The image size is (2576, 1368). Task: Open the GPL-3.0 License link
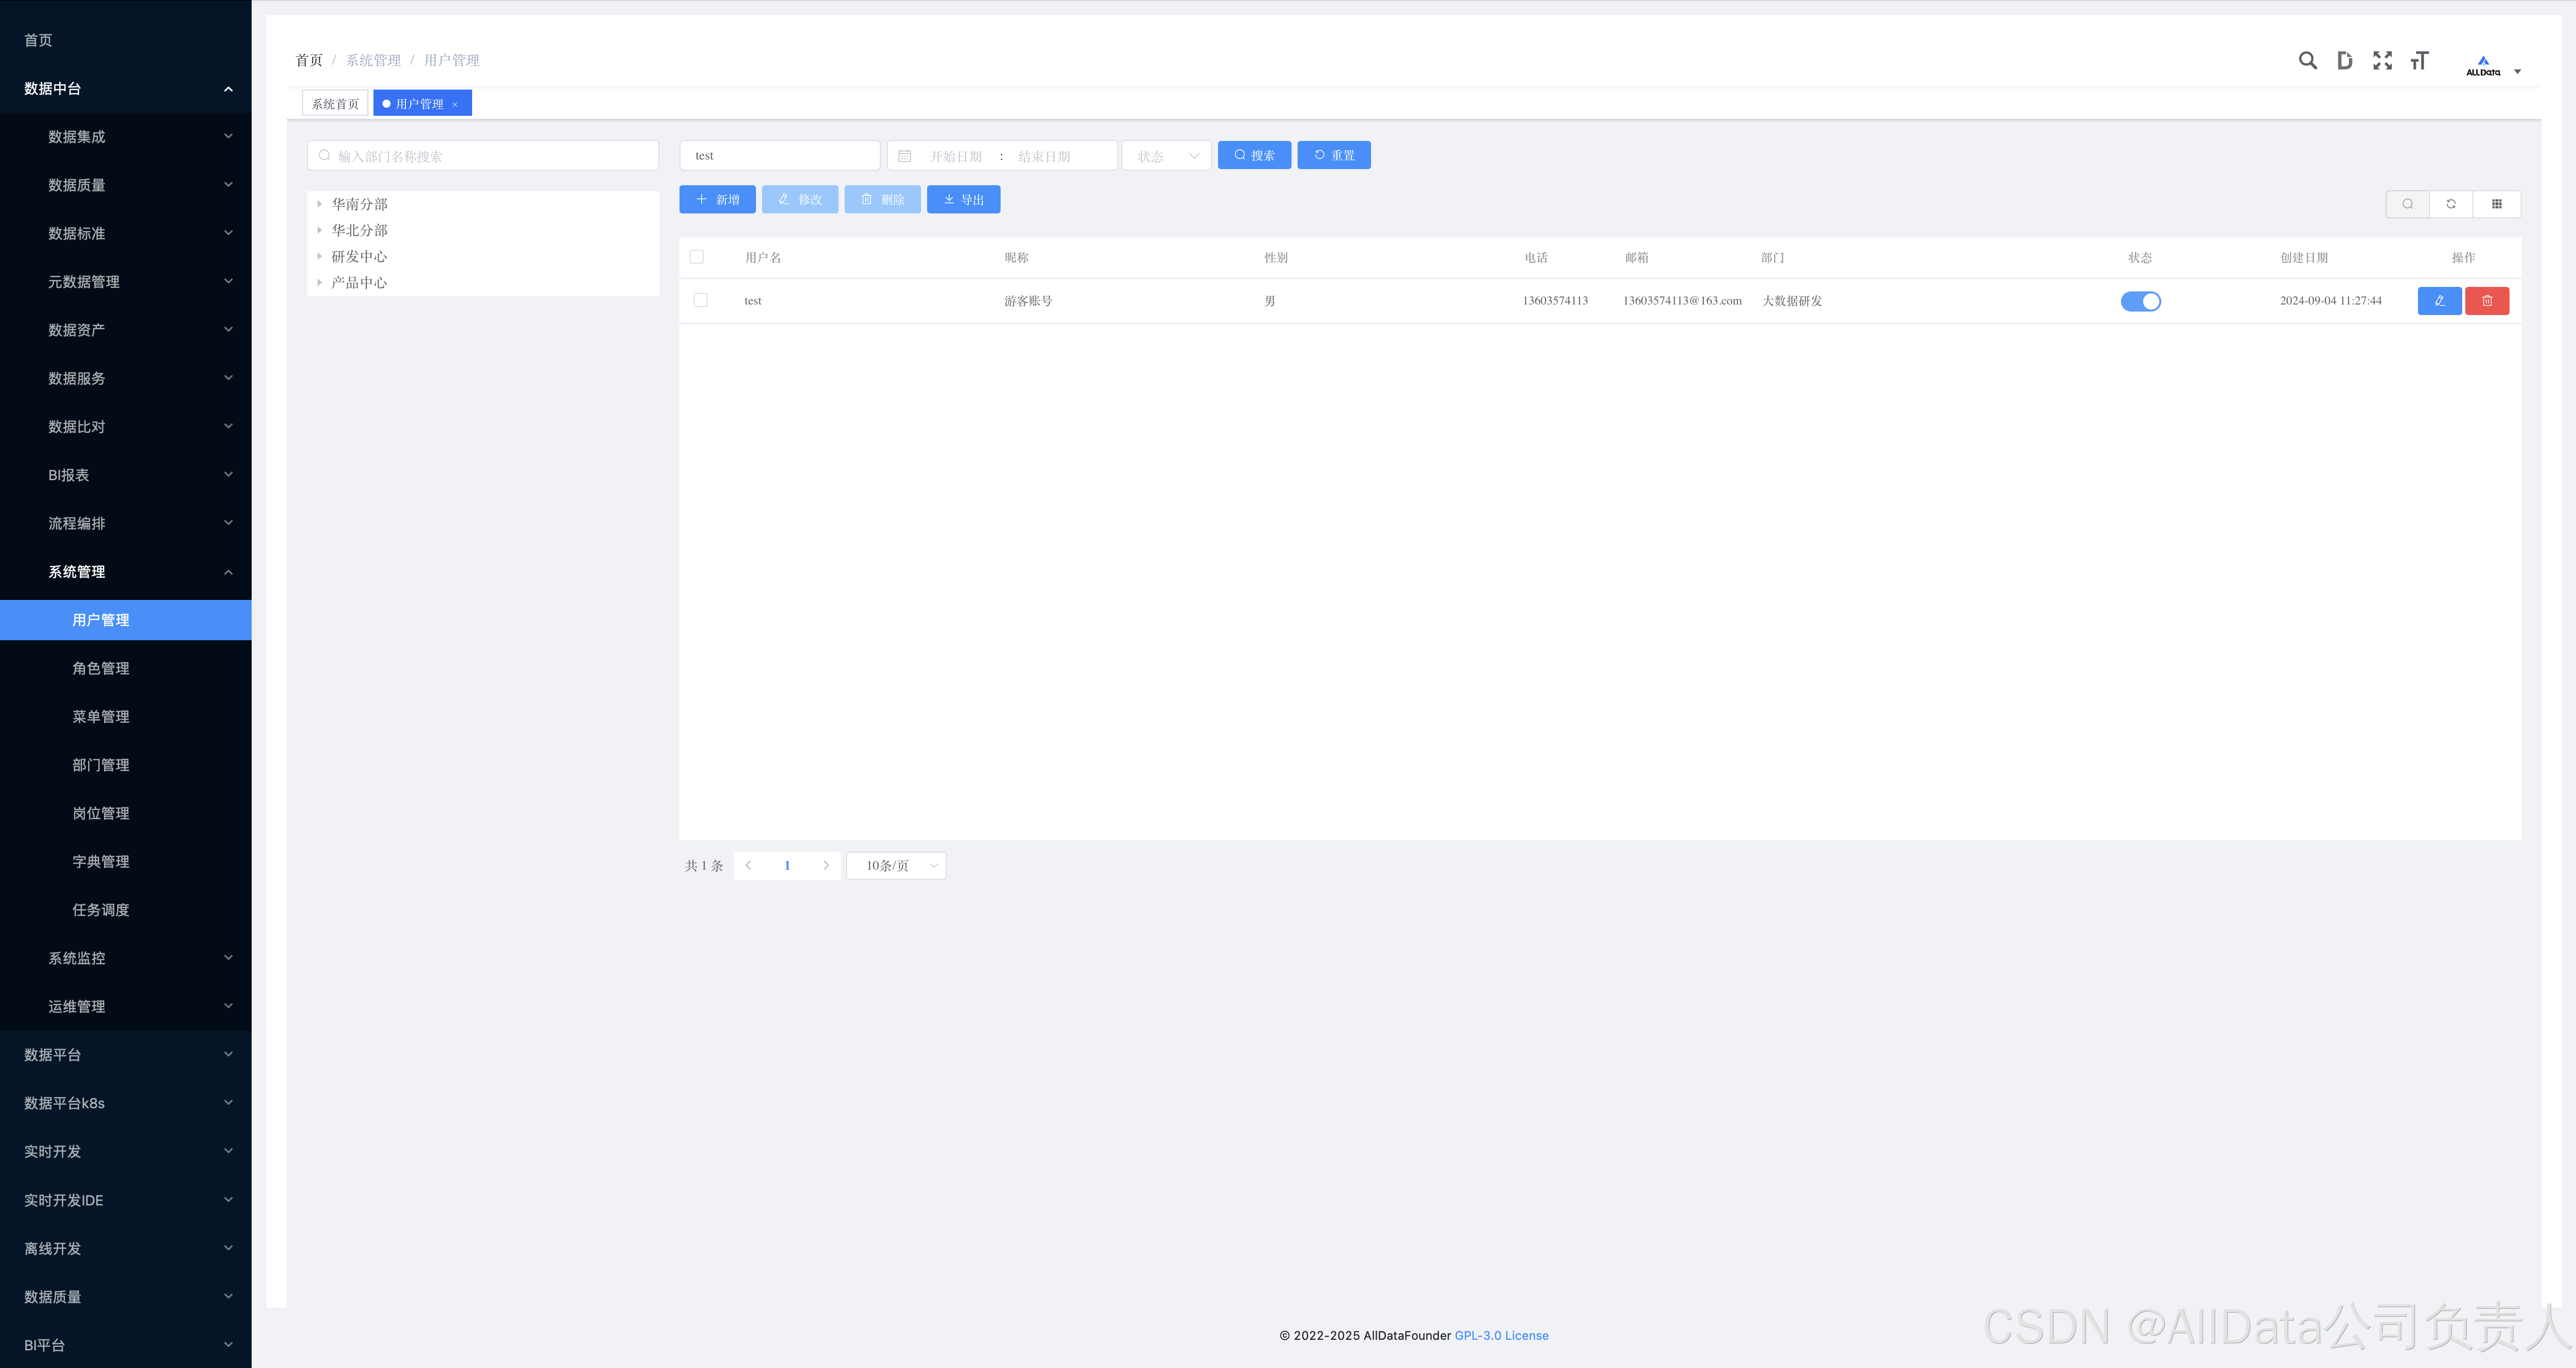[x=1501, y=1335]
